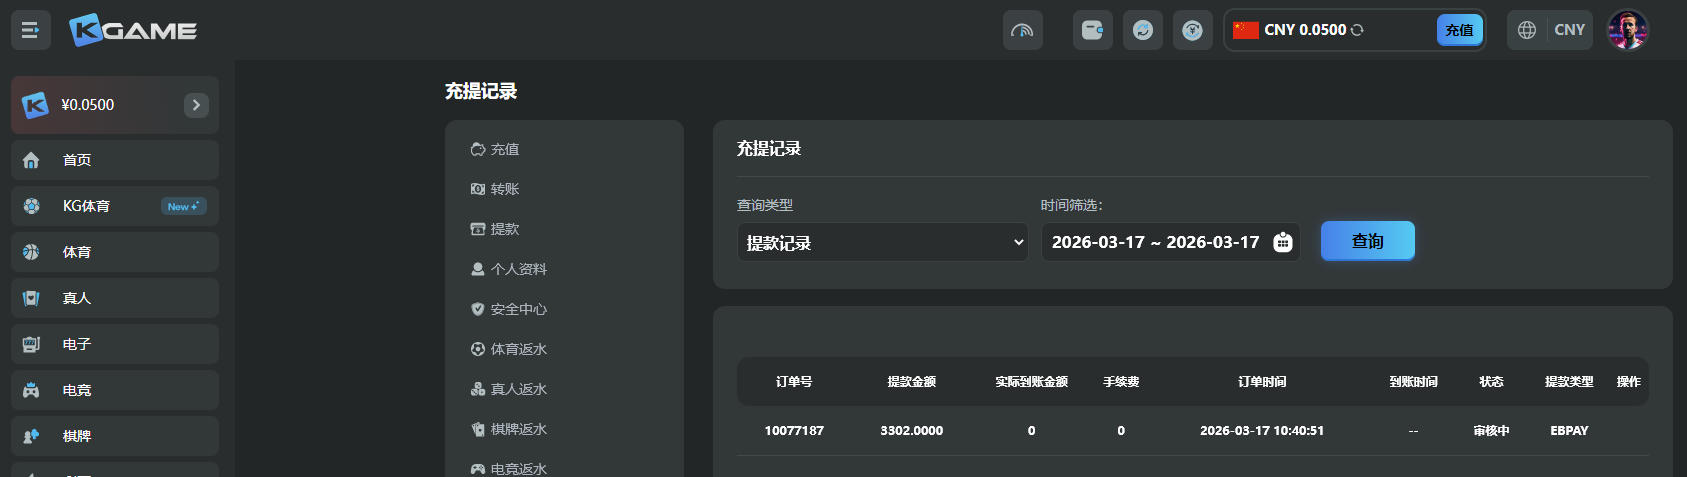Click the date range field 2026-03-17
The image size is (1687, 477).
tap(1155, 242)
